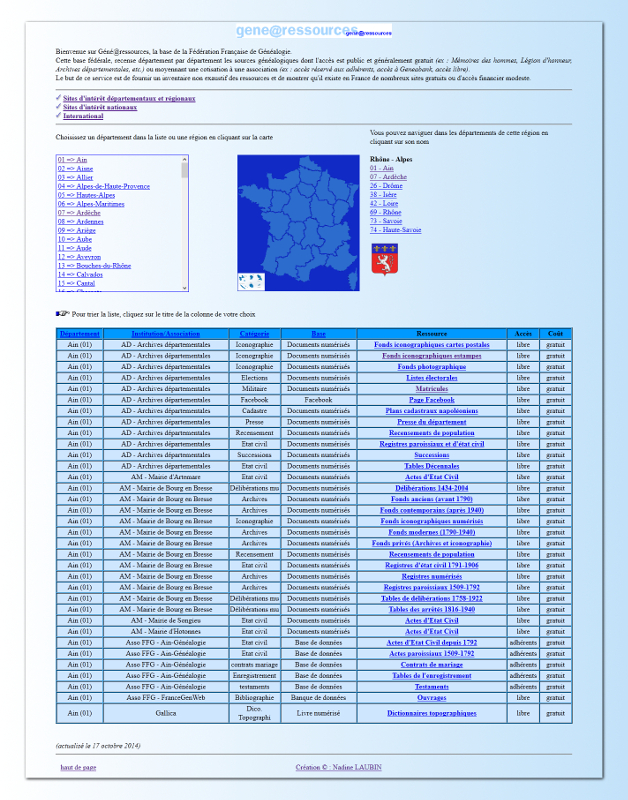Open Fonds anciens (avant 1790) resource
This screenshot has width=628, height=800.
point(432,499)
